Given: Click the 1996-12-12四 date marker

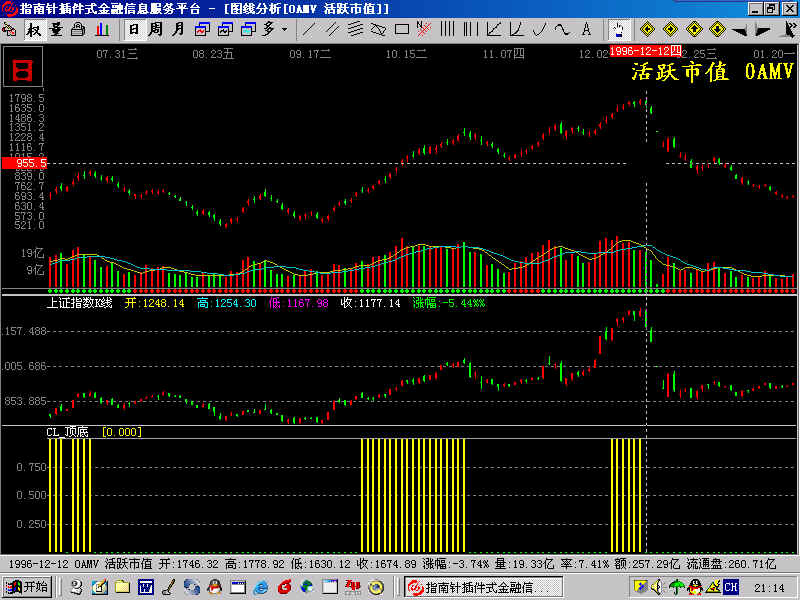Looking at the screenshot, I should coord(645,51).
